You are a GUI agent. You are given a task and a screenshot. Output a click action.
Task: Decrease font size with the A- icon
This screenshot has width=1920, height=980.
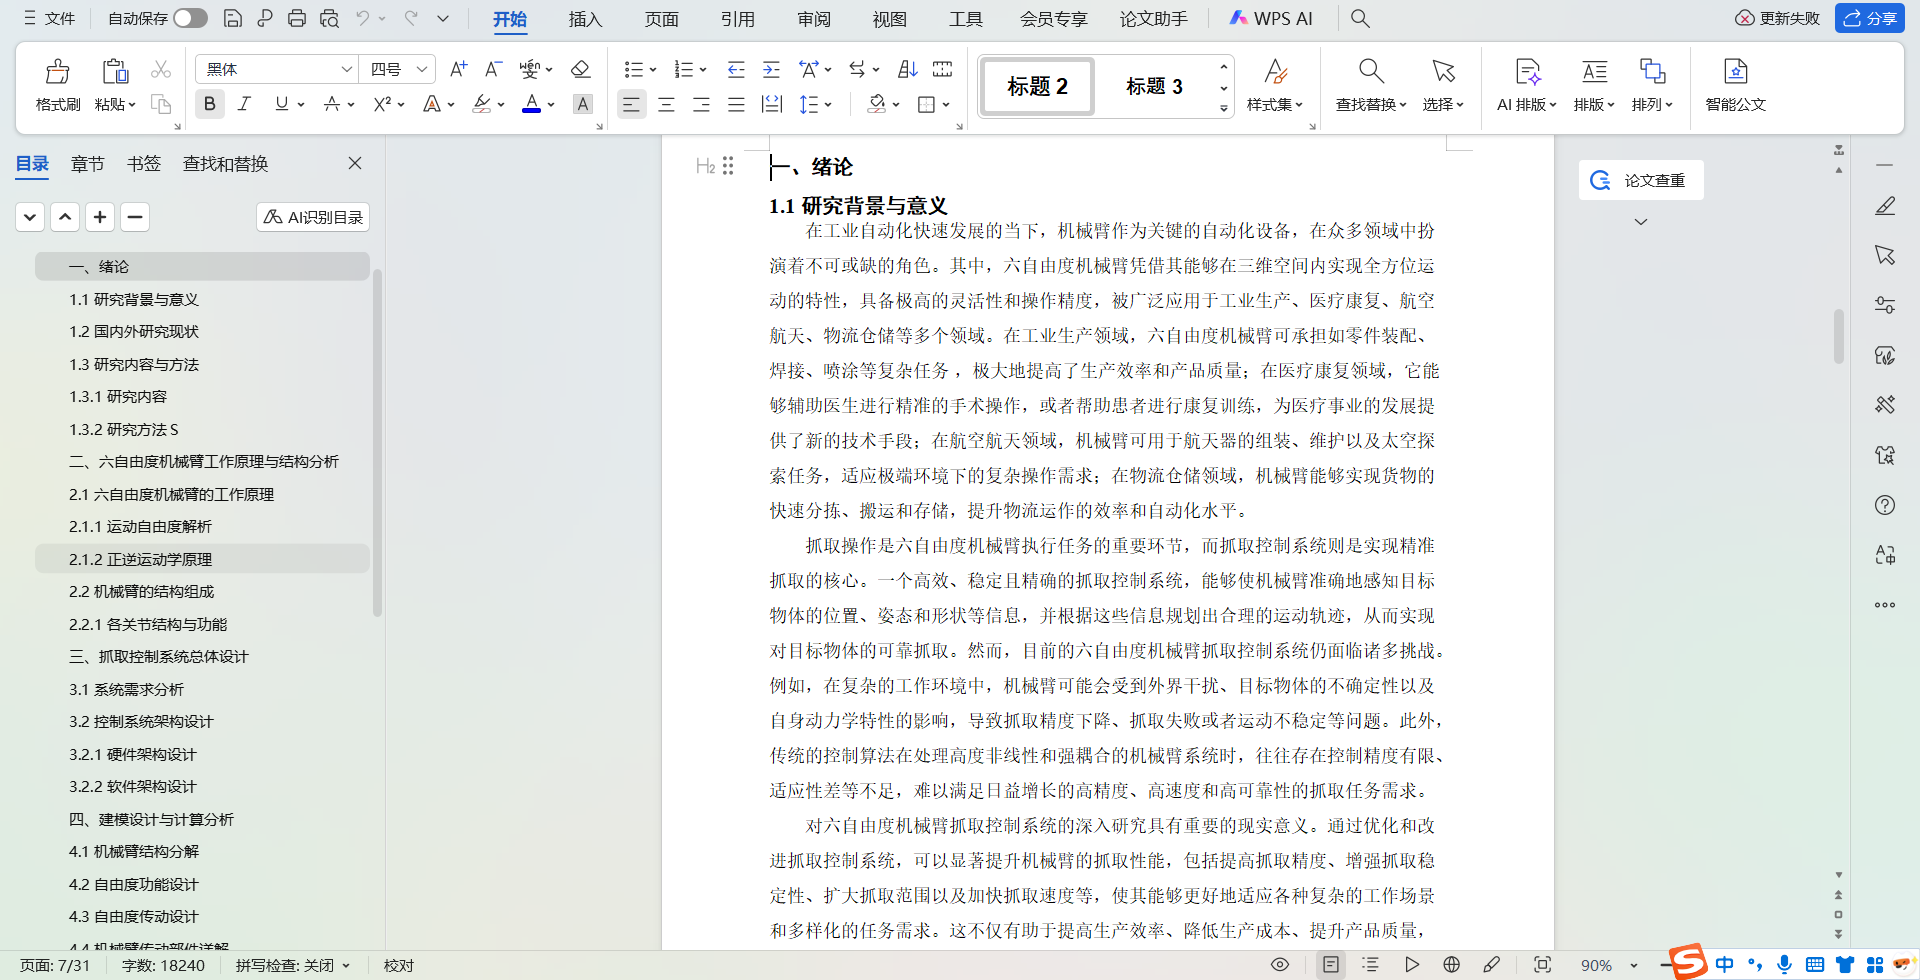493,69
